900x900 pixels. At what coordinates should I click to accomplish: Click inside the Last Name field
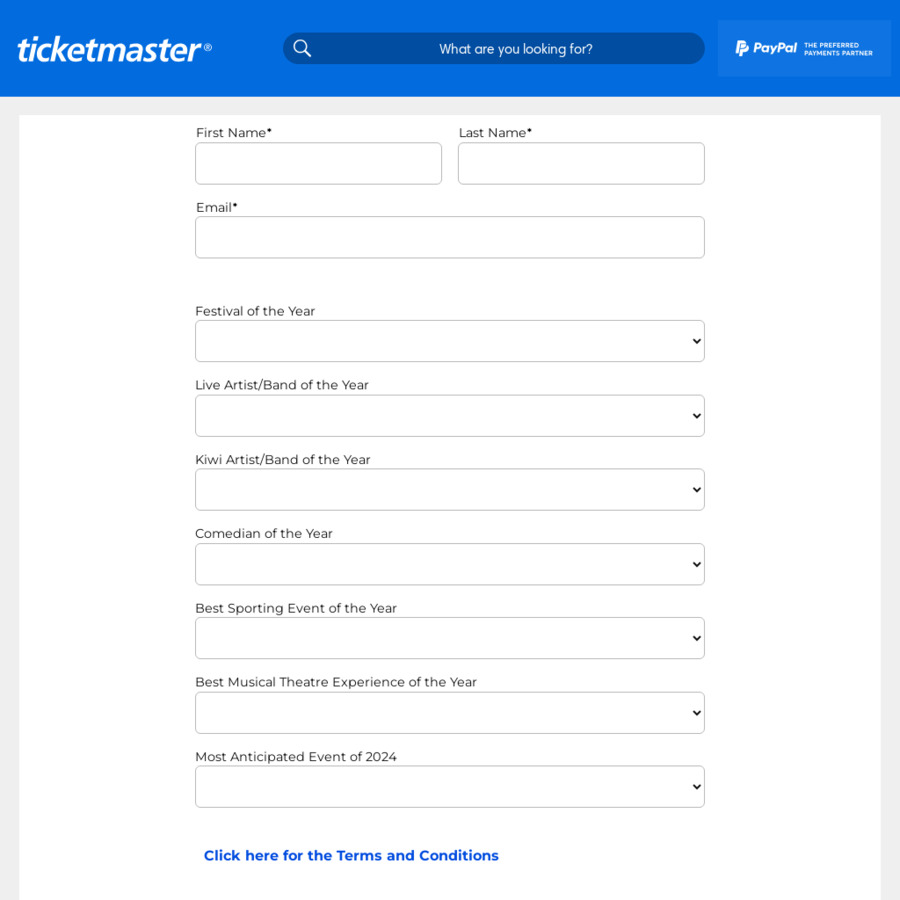(580, 163)
